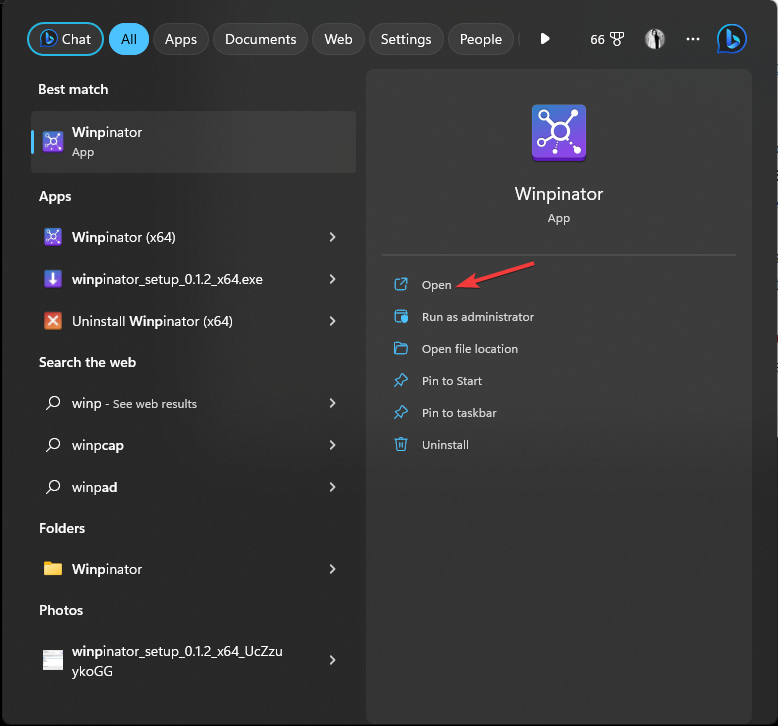Expand the winpcap suggestion chevron
This screenshot has height=726, width=778.
pos(332,445)
